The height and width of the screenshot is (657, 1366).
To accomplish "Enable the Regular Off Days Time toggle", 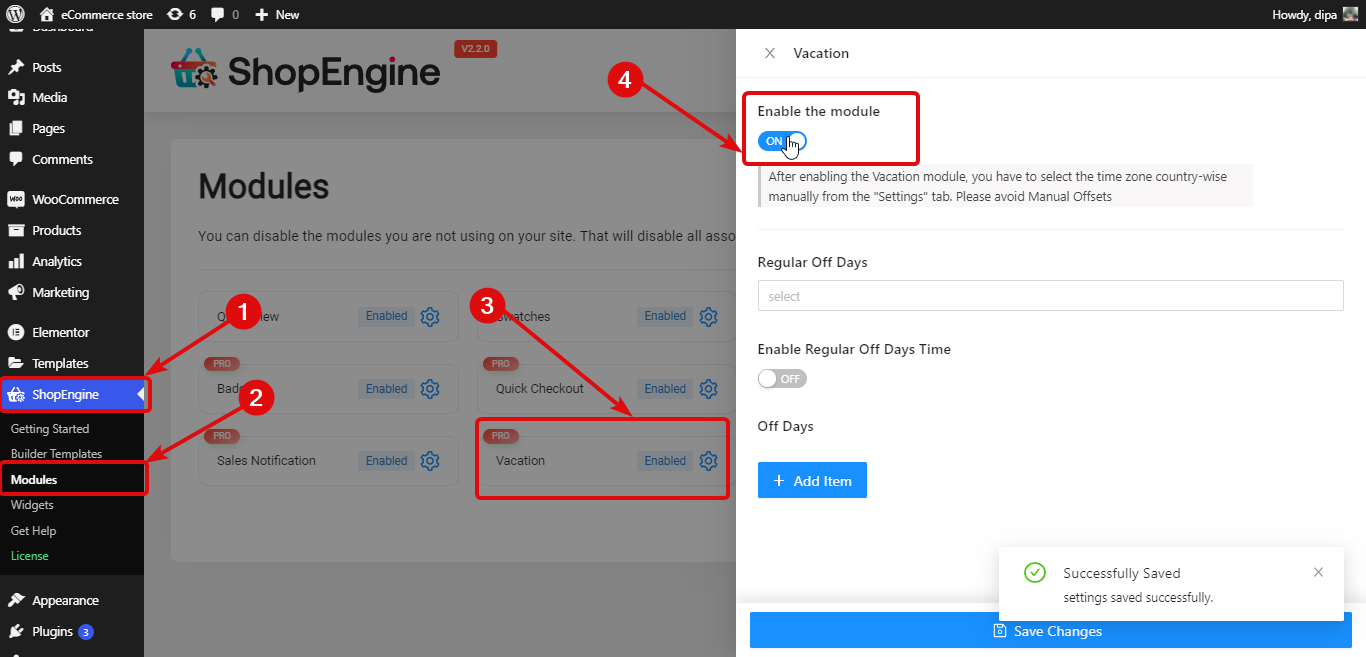I will pos(782,378).
